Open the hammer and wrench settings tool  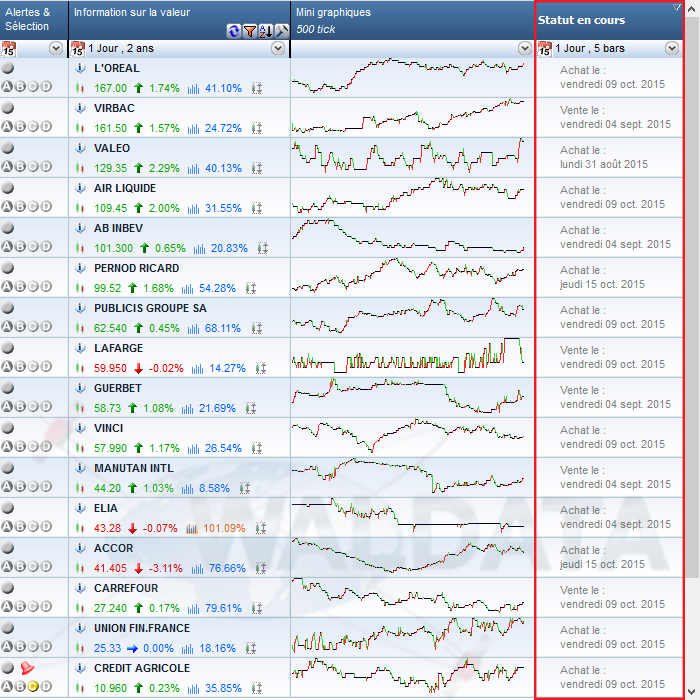point(282,31)
